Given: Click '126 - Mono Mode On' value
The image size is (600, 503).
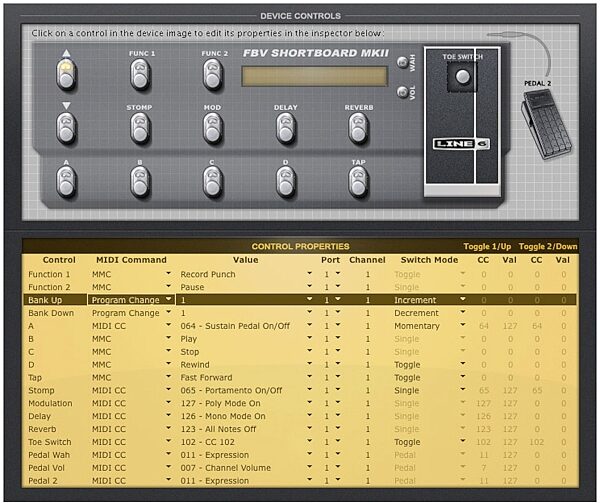Looking at the screenshot, I should pyautogui.click(x=223, y=416).
